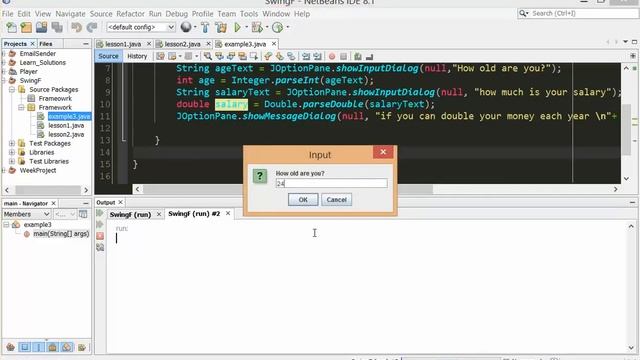The width and height of the screenshot is (640, 360).
Task: Open the Run Project dropdown arrow
Action: pos(246,27)
